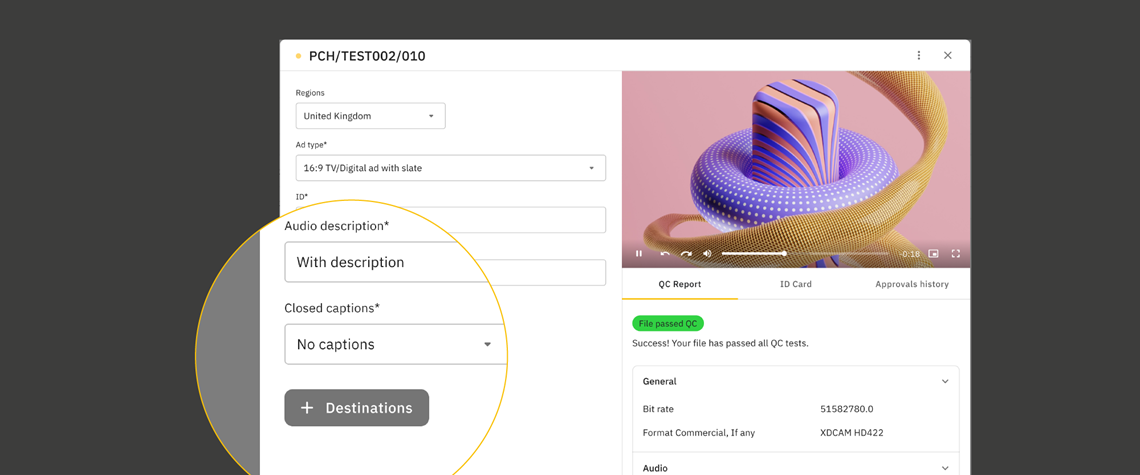Click the bit rate value 51582780.0

(x=846, y=409)
